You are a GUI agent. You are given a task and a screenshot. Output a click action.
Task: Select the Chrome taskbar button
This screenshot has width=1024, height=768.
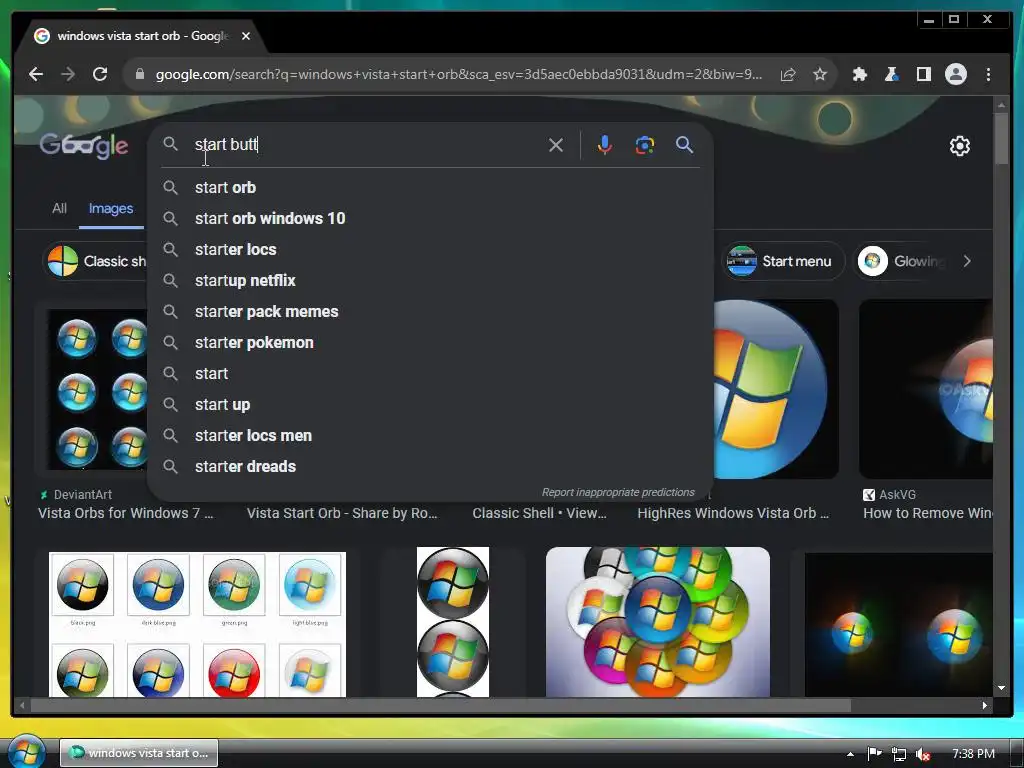coord(139,753)
